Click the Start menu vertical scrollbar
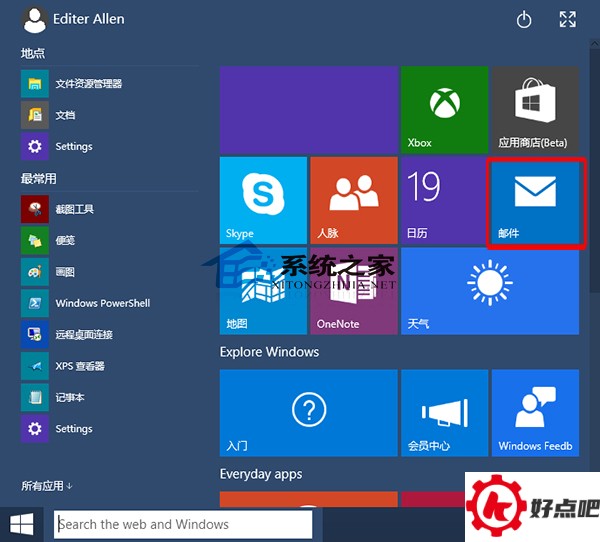 [595, 170]
